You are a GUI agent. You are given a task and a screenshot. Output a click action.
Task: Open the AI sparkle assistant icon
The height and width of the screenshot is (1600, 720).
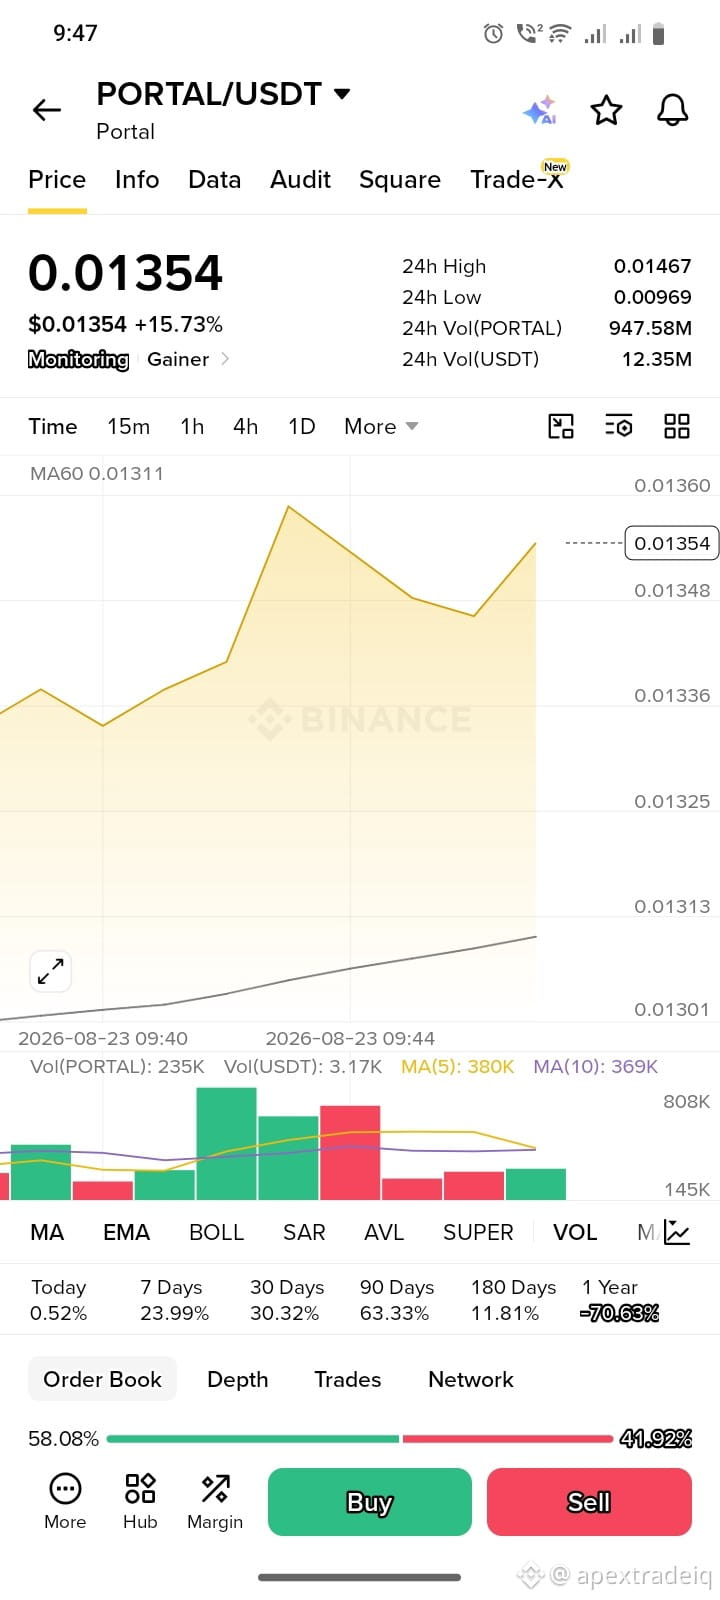[x=540, y=110]
